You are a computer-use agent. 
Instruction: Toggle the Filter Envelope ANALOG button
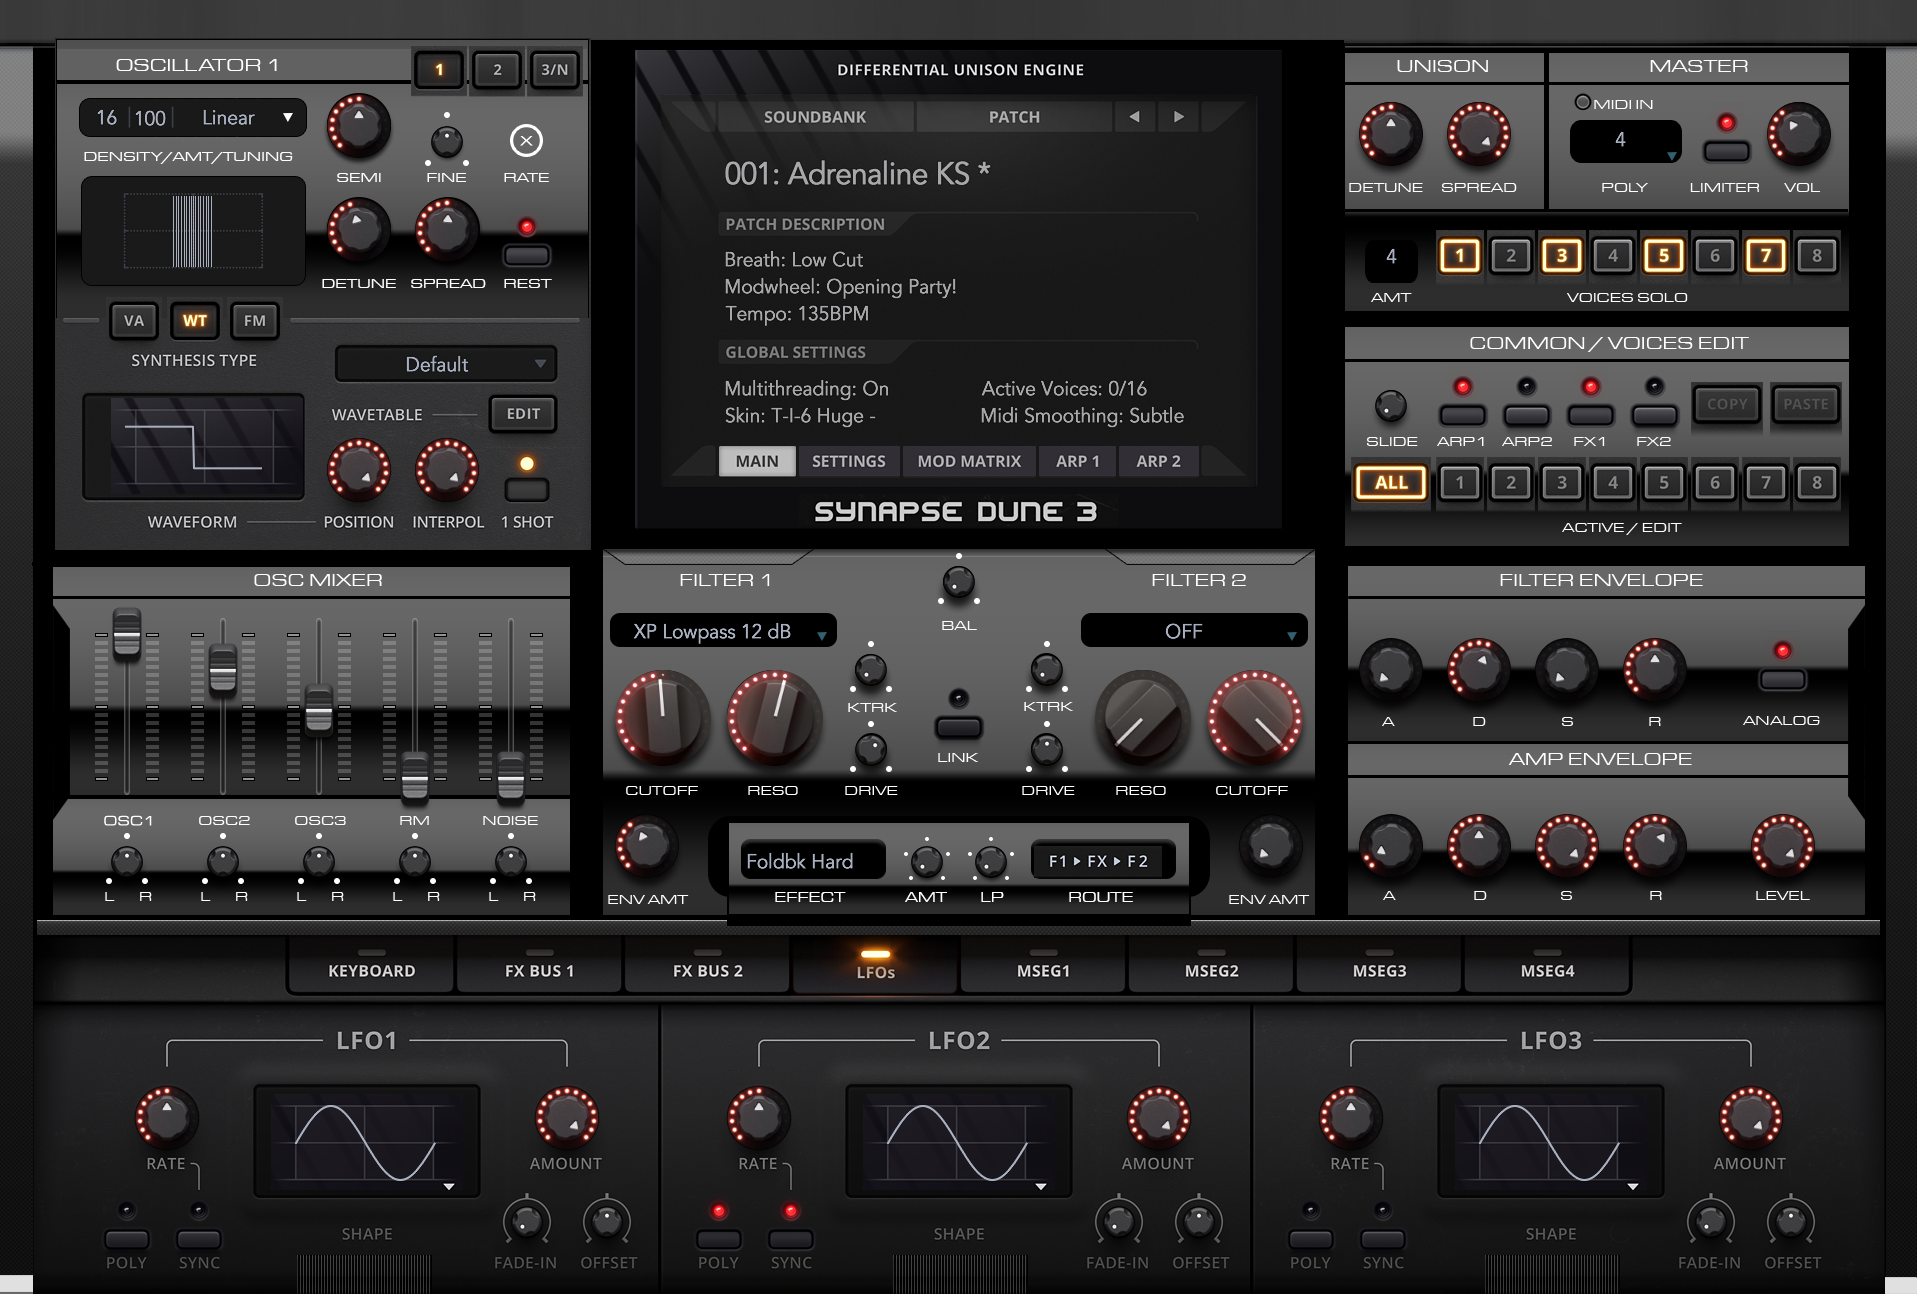coord(1782,680)
